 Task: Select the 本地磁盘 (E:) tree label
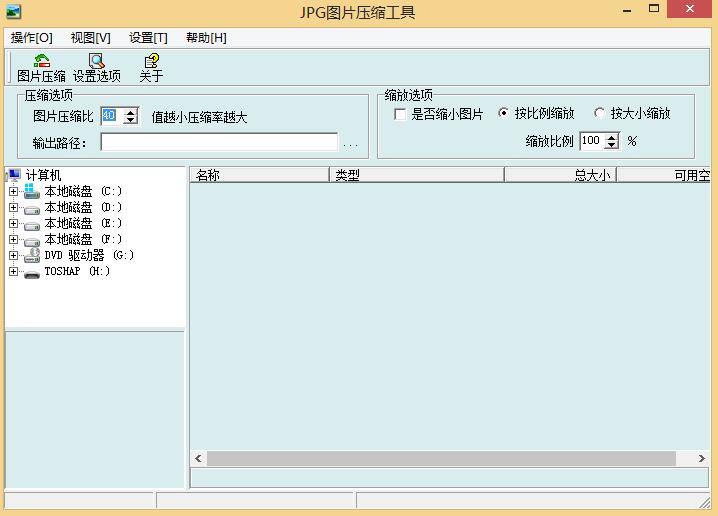(x=83, y=223)
